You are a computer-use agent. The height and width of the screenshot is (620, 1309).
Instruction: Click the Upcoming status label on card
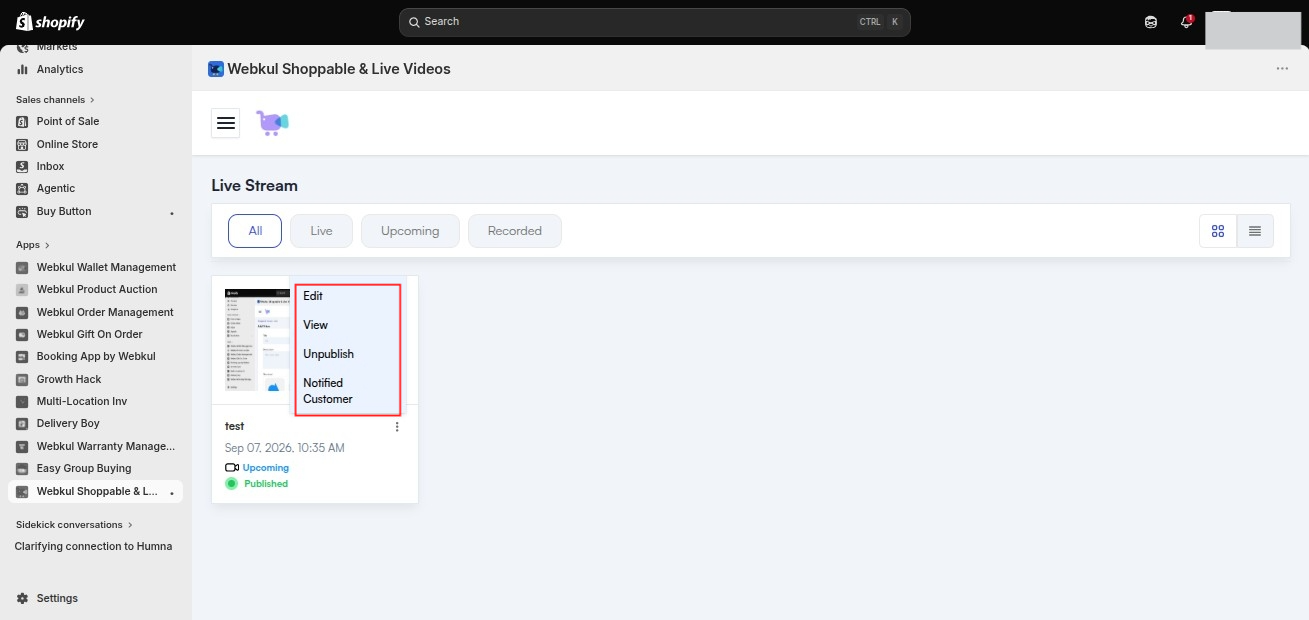(x=266, y=468)
